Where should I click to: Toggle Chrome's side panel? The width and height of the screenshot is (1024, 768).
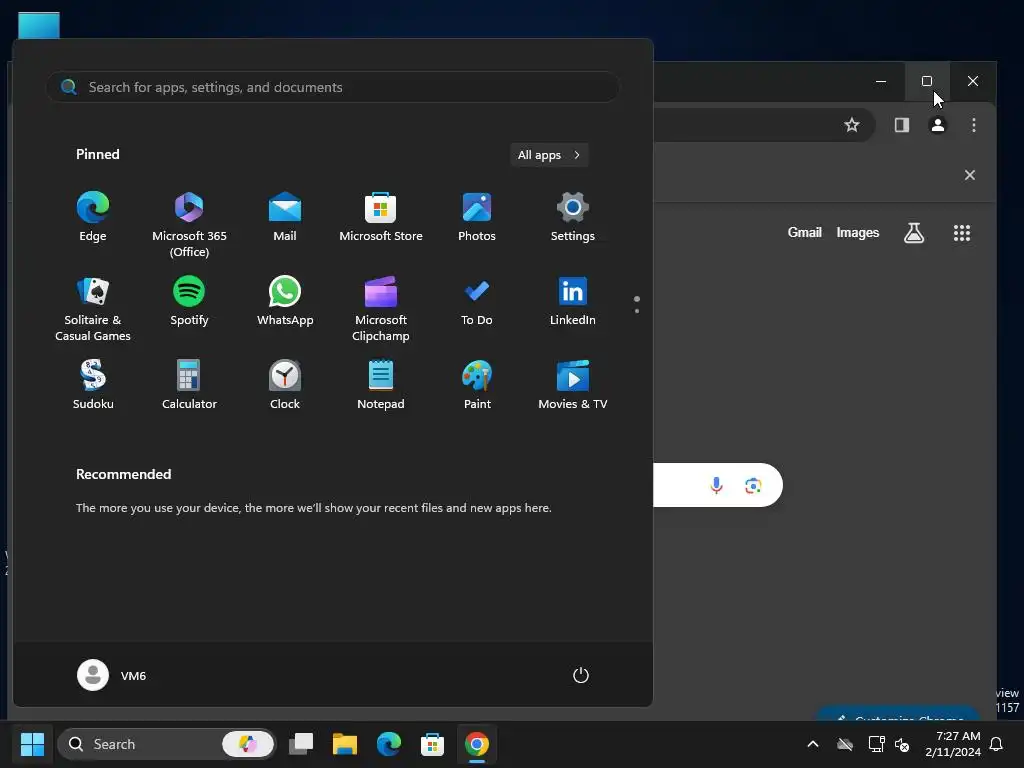pyautogui.click(x=902, y=125)
